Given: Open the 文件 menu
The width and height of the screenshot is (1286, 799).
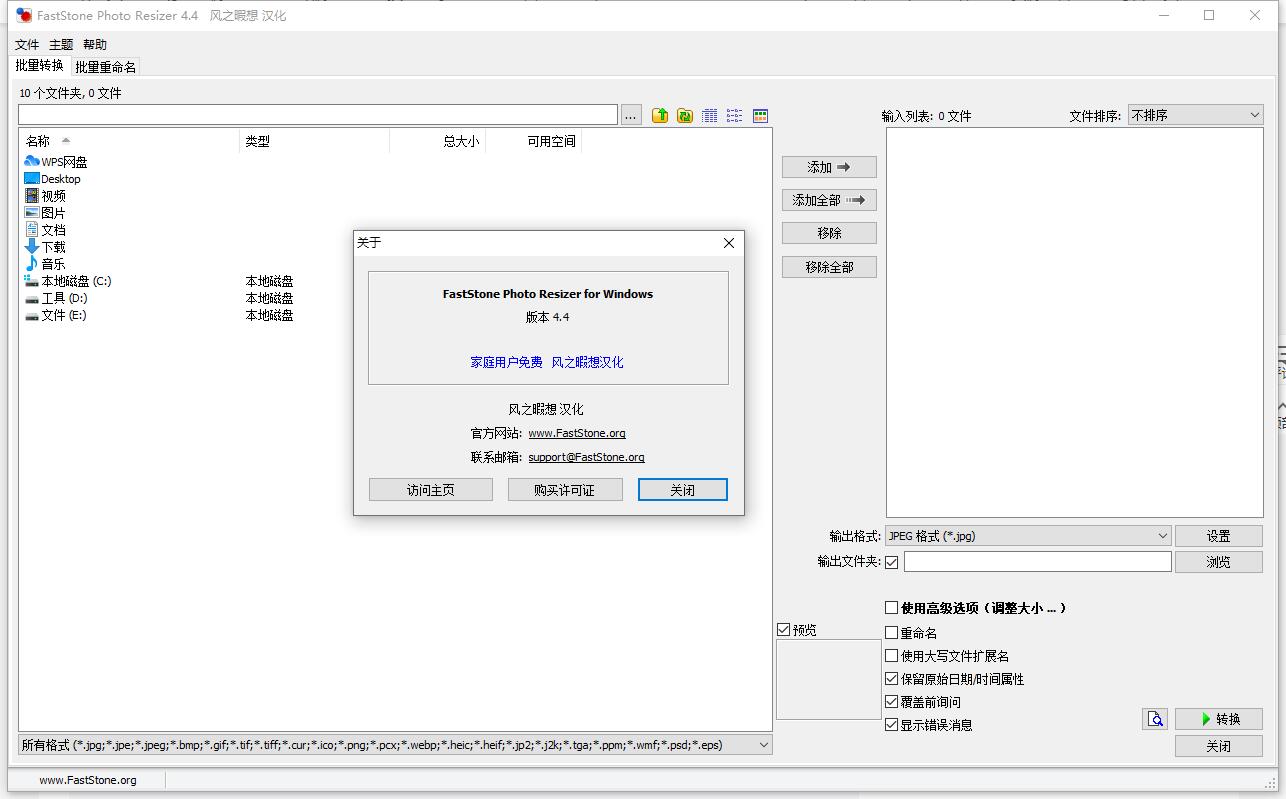Looking at the screenshot, I should coord(27,44).
